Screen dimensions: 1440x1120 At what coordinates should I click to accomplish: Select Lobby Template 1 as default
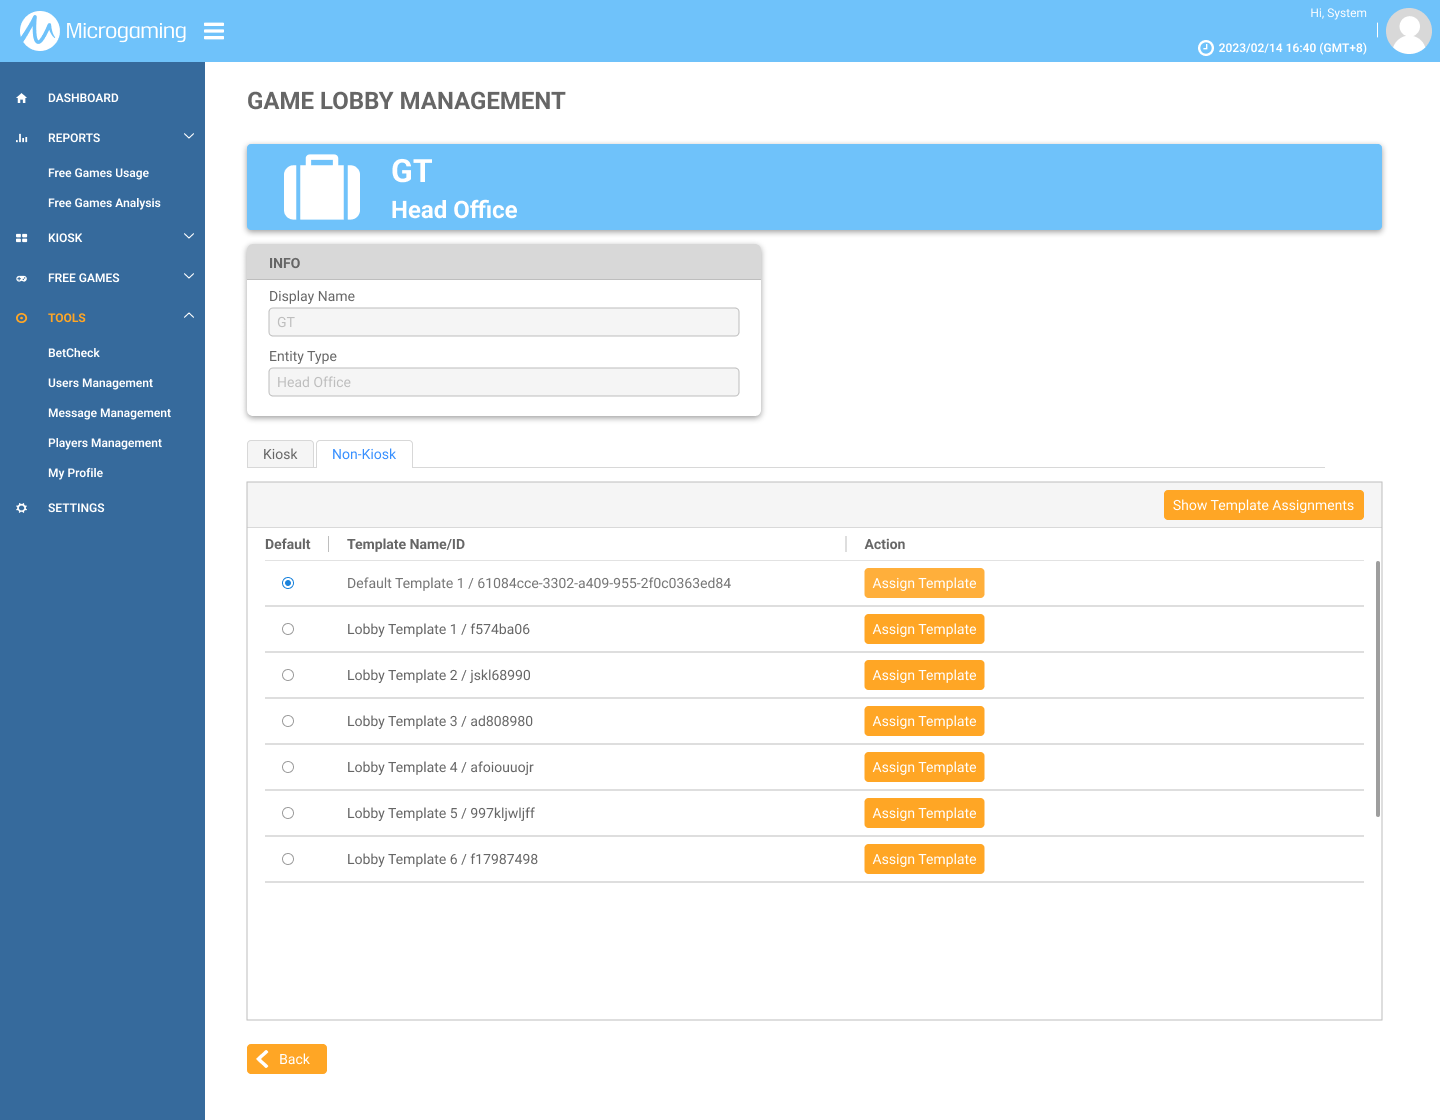pos(288,629)
